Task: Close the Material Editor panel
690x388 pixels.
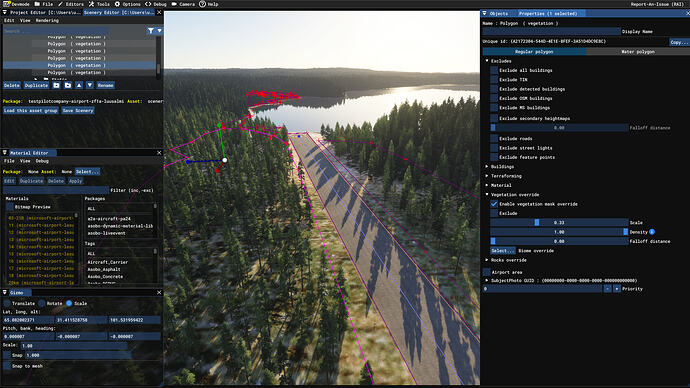Action: [159, 153]
